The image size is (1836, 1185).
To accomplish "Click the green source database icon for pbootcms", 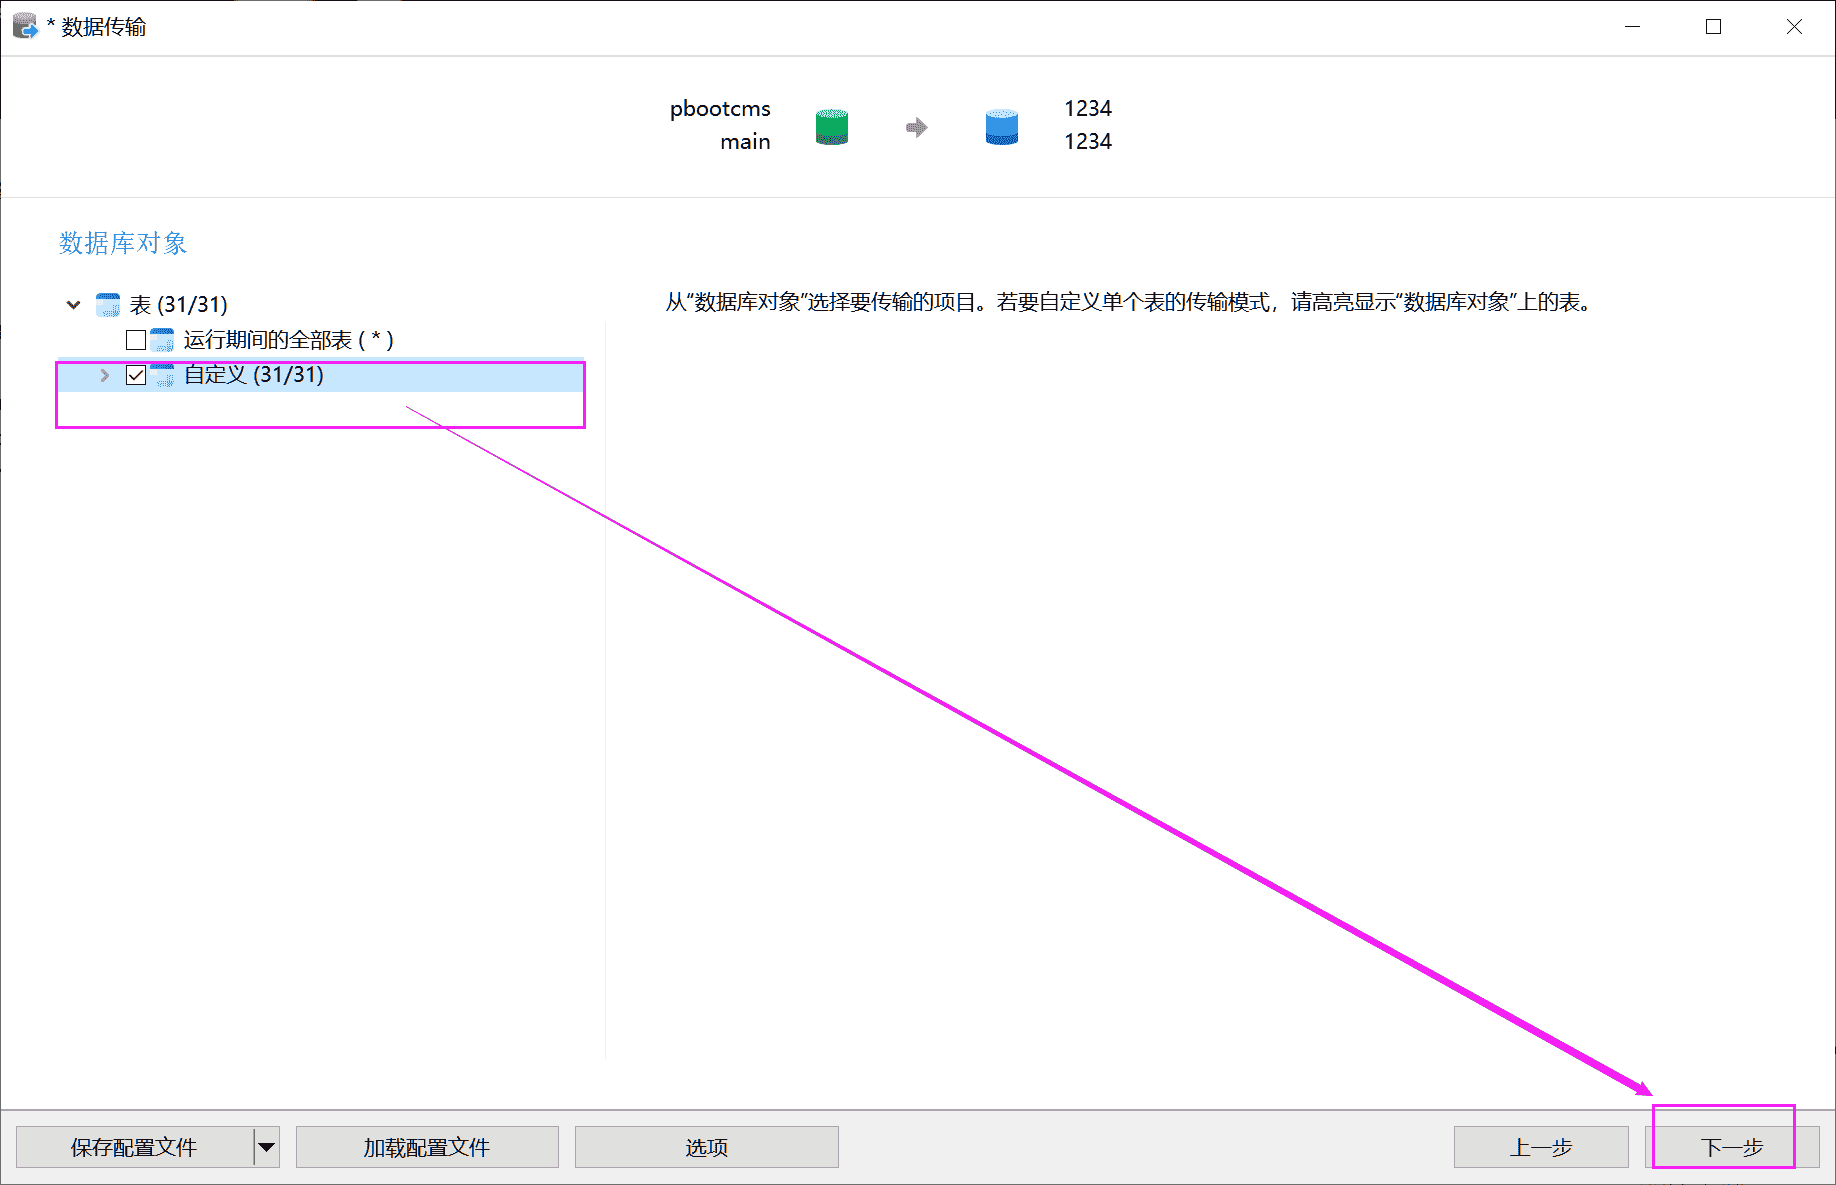I will (831, 126).
